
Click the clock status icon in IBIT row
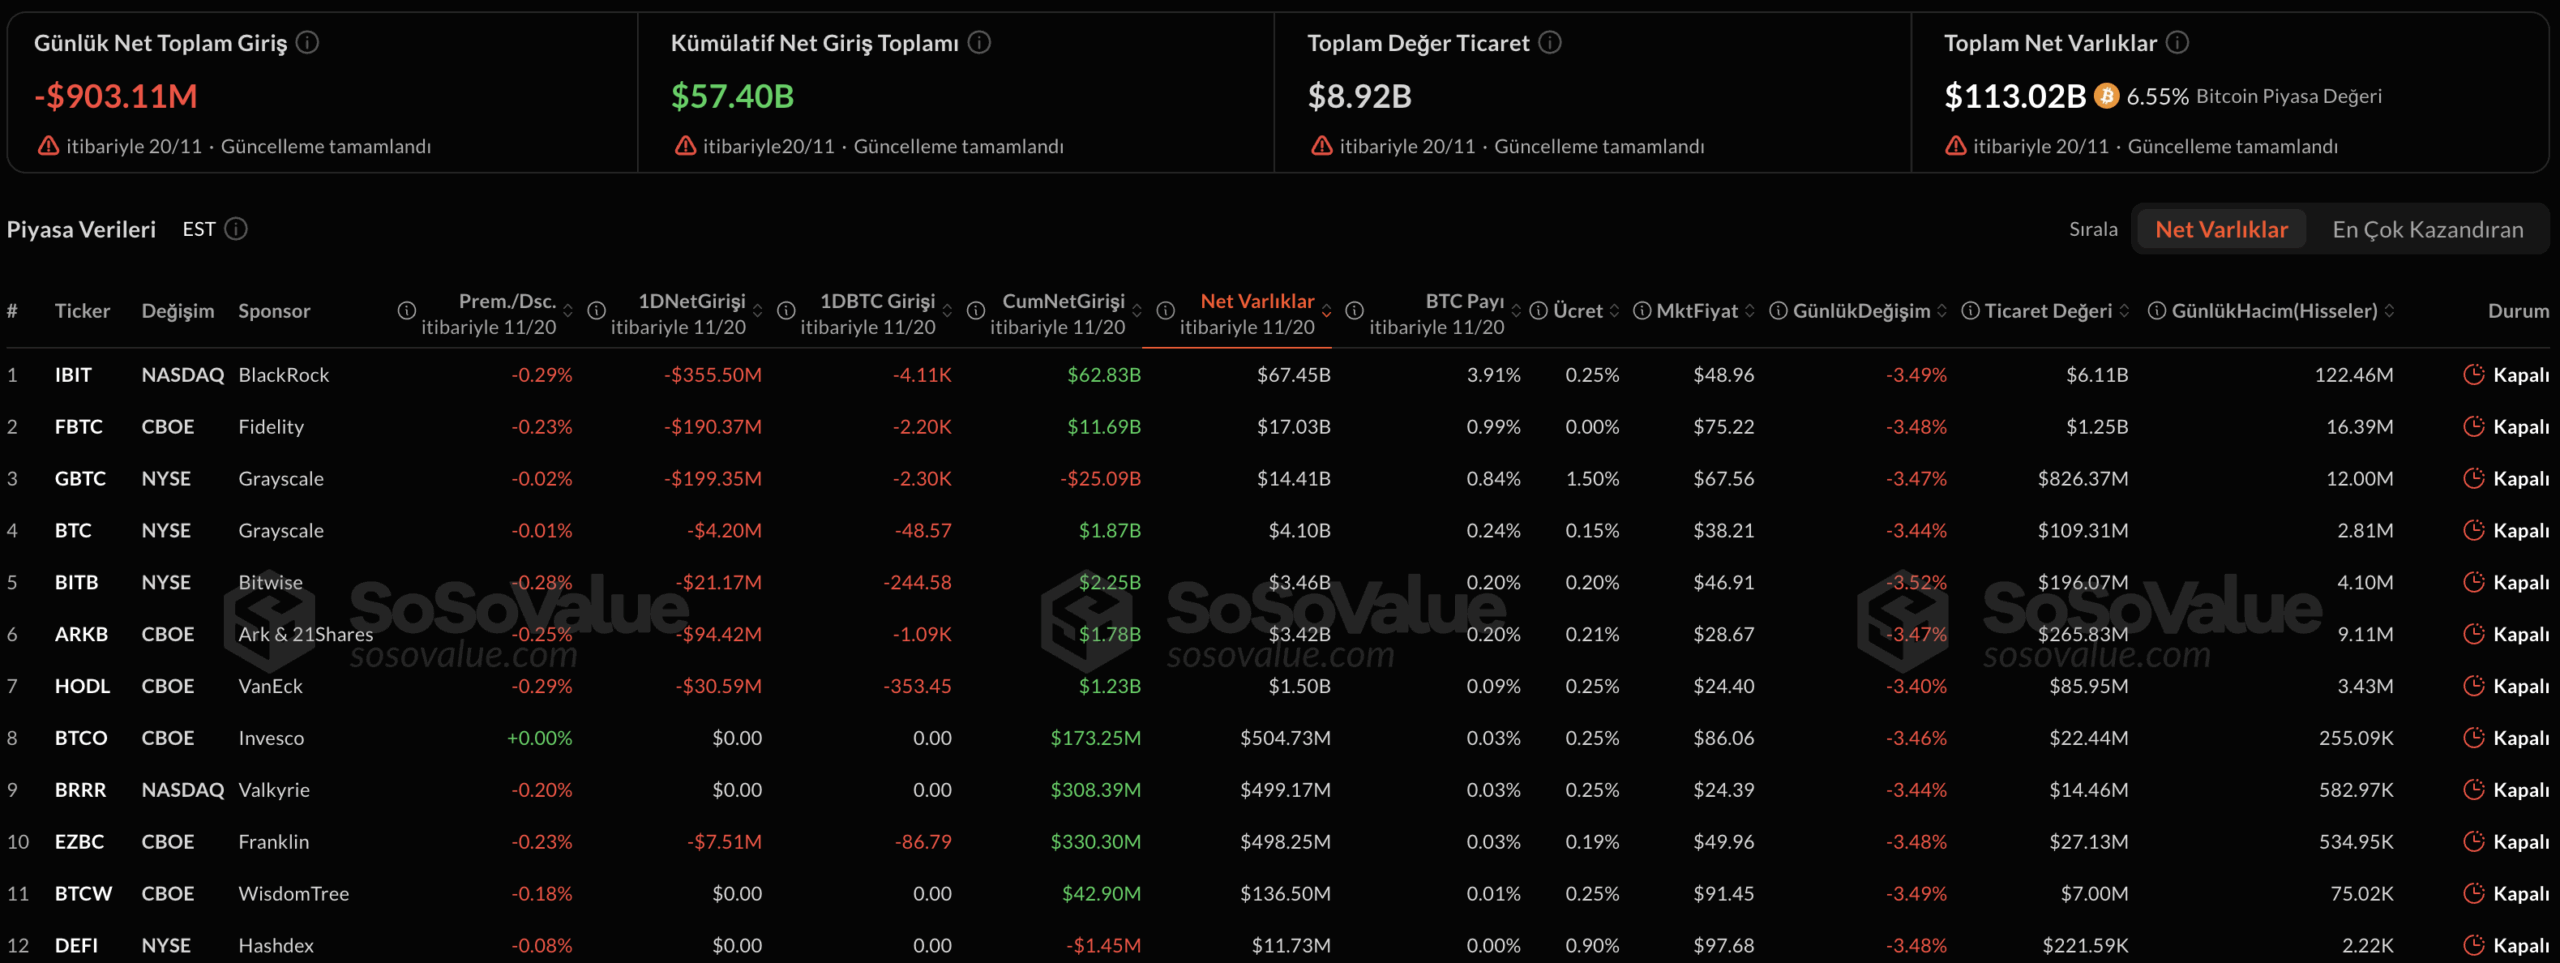pos(2474,375)
